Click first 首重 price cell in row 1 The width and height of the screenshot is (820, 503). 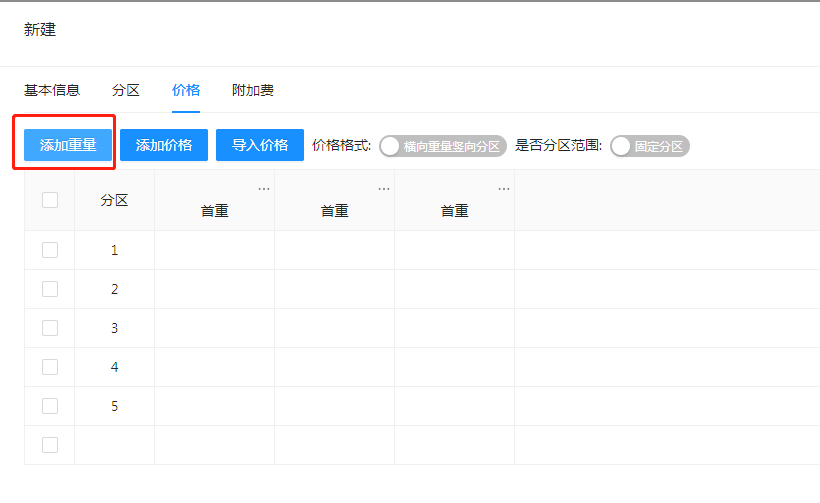(214, 250)
